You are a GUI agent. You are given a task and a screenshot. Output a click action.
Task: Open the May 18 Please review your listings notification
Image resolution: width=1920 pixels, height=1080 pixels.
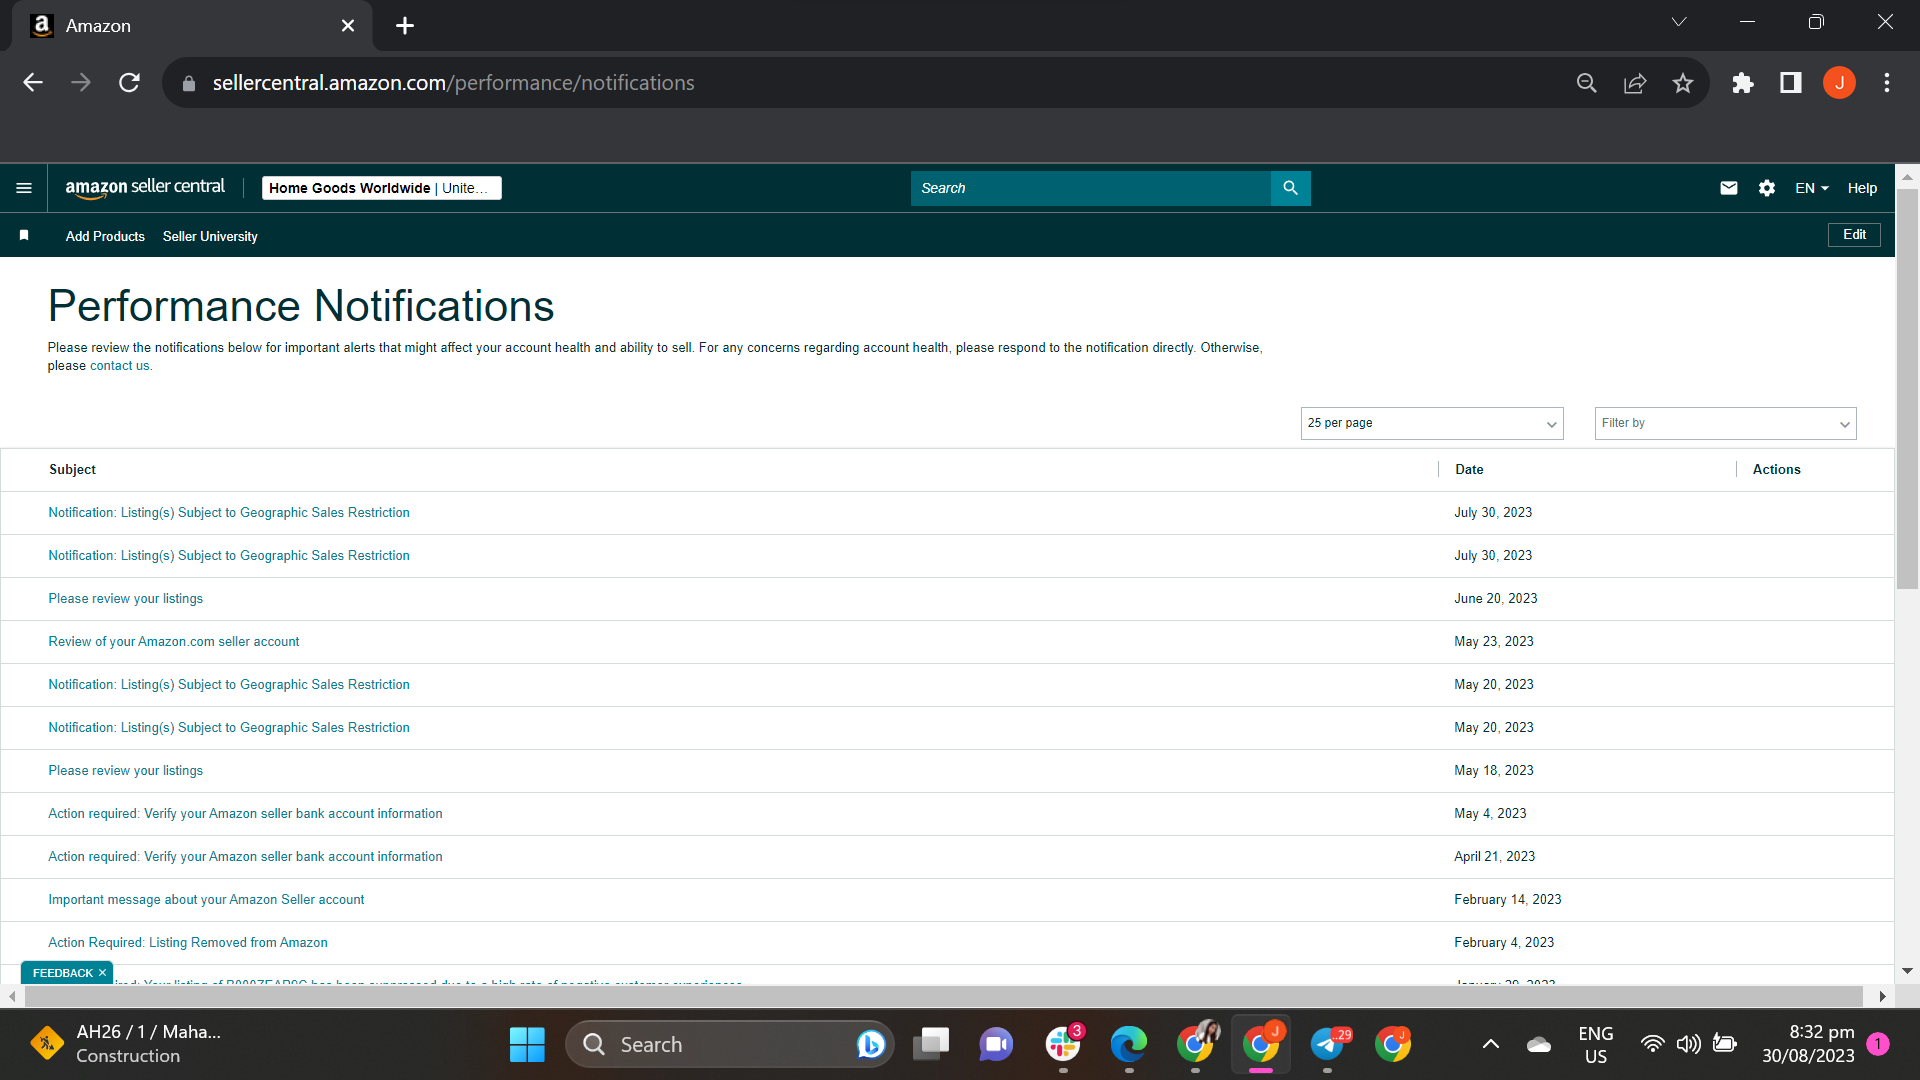125,771
